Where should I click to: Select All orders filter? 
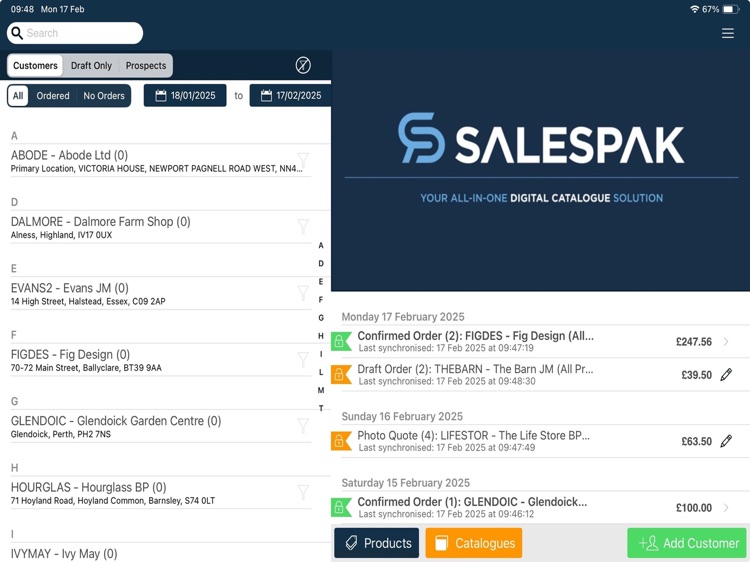click(18, 96)
